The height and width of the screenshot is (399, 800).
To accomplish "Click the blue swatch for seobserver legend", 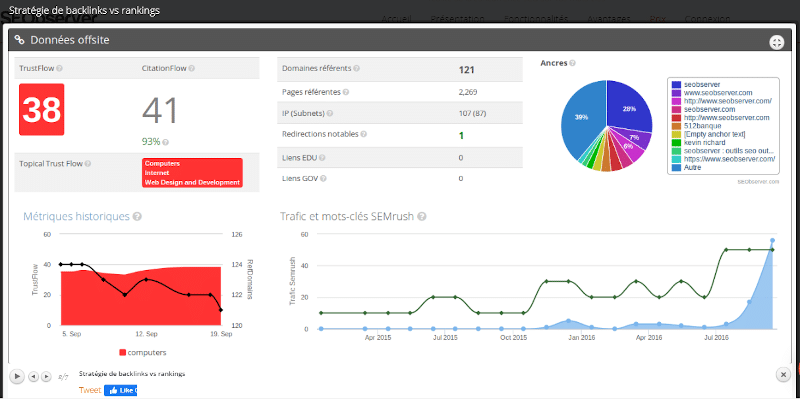I will click(x=677, y=85).
